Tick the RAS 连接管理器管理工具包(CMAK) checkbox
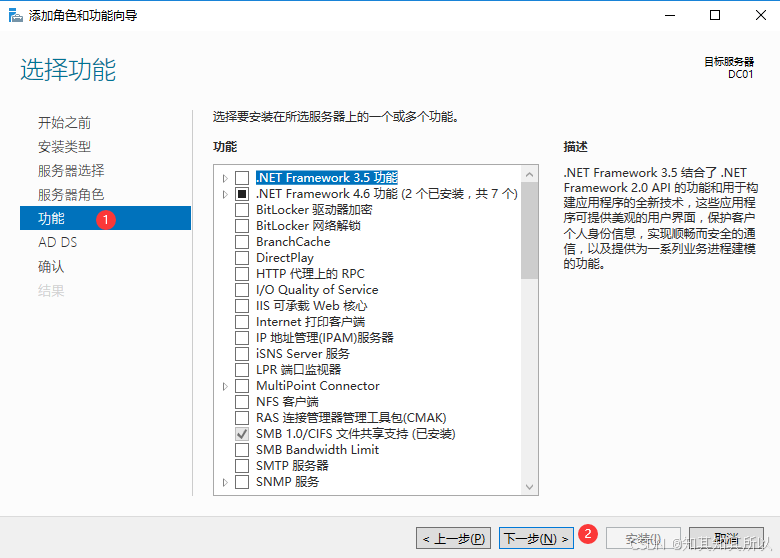780x558 pixels. pos(242,418)
